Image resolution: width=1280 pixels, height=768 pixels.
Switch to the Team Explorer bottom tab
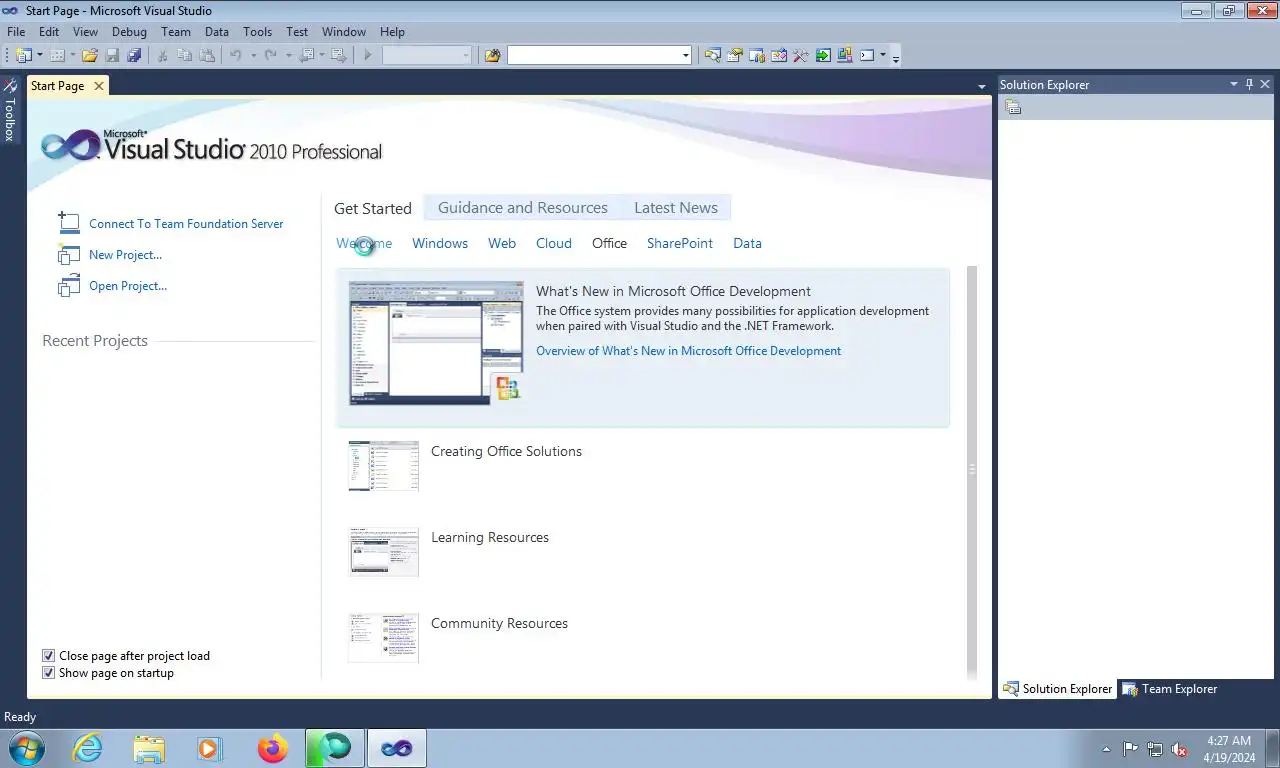click(x=1170, y=689)
